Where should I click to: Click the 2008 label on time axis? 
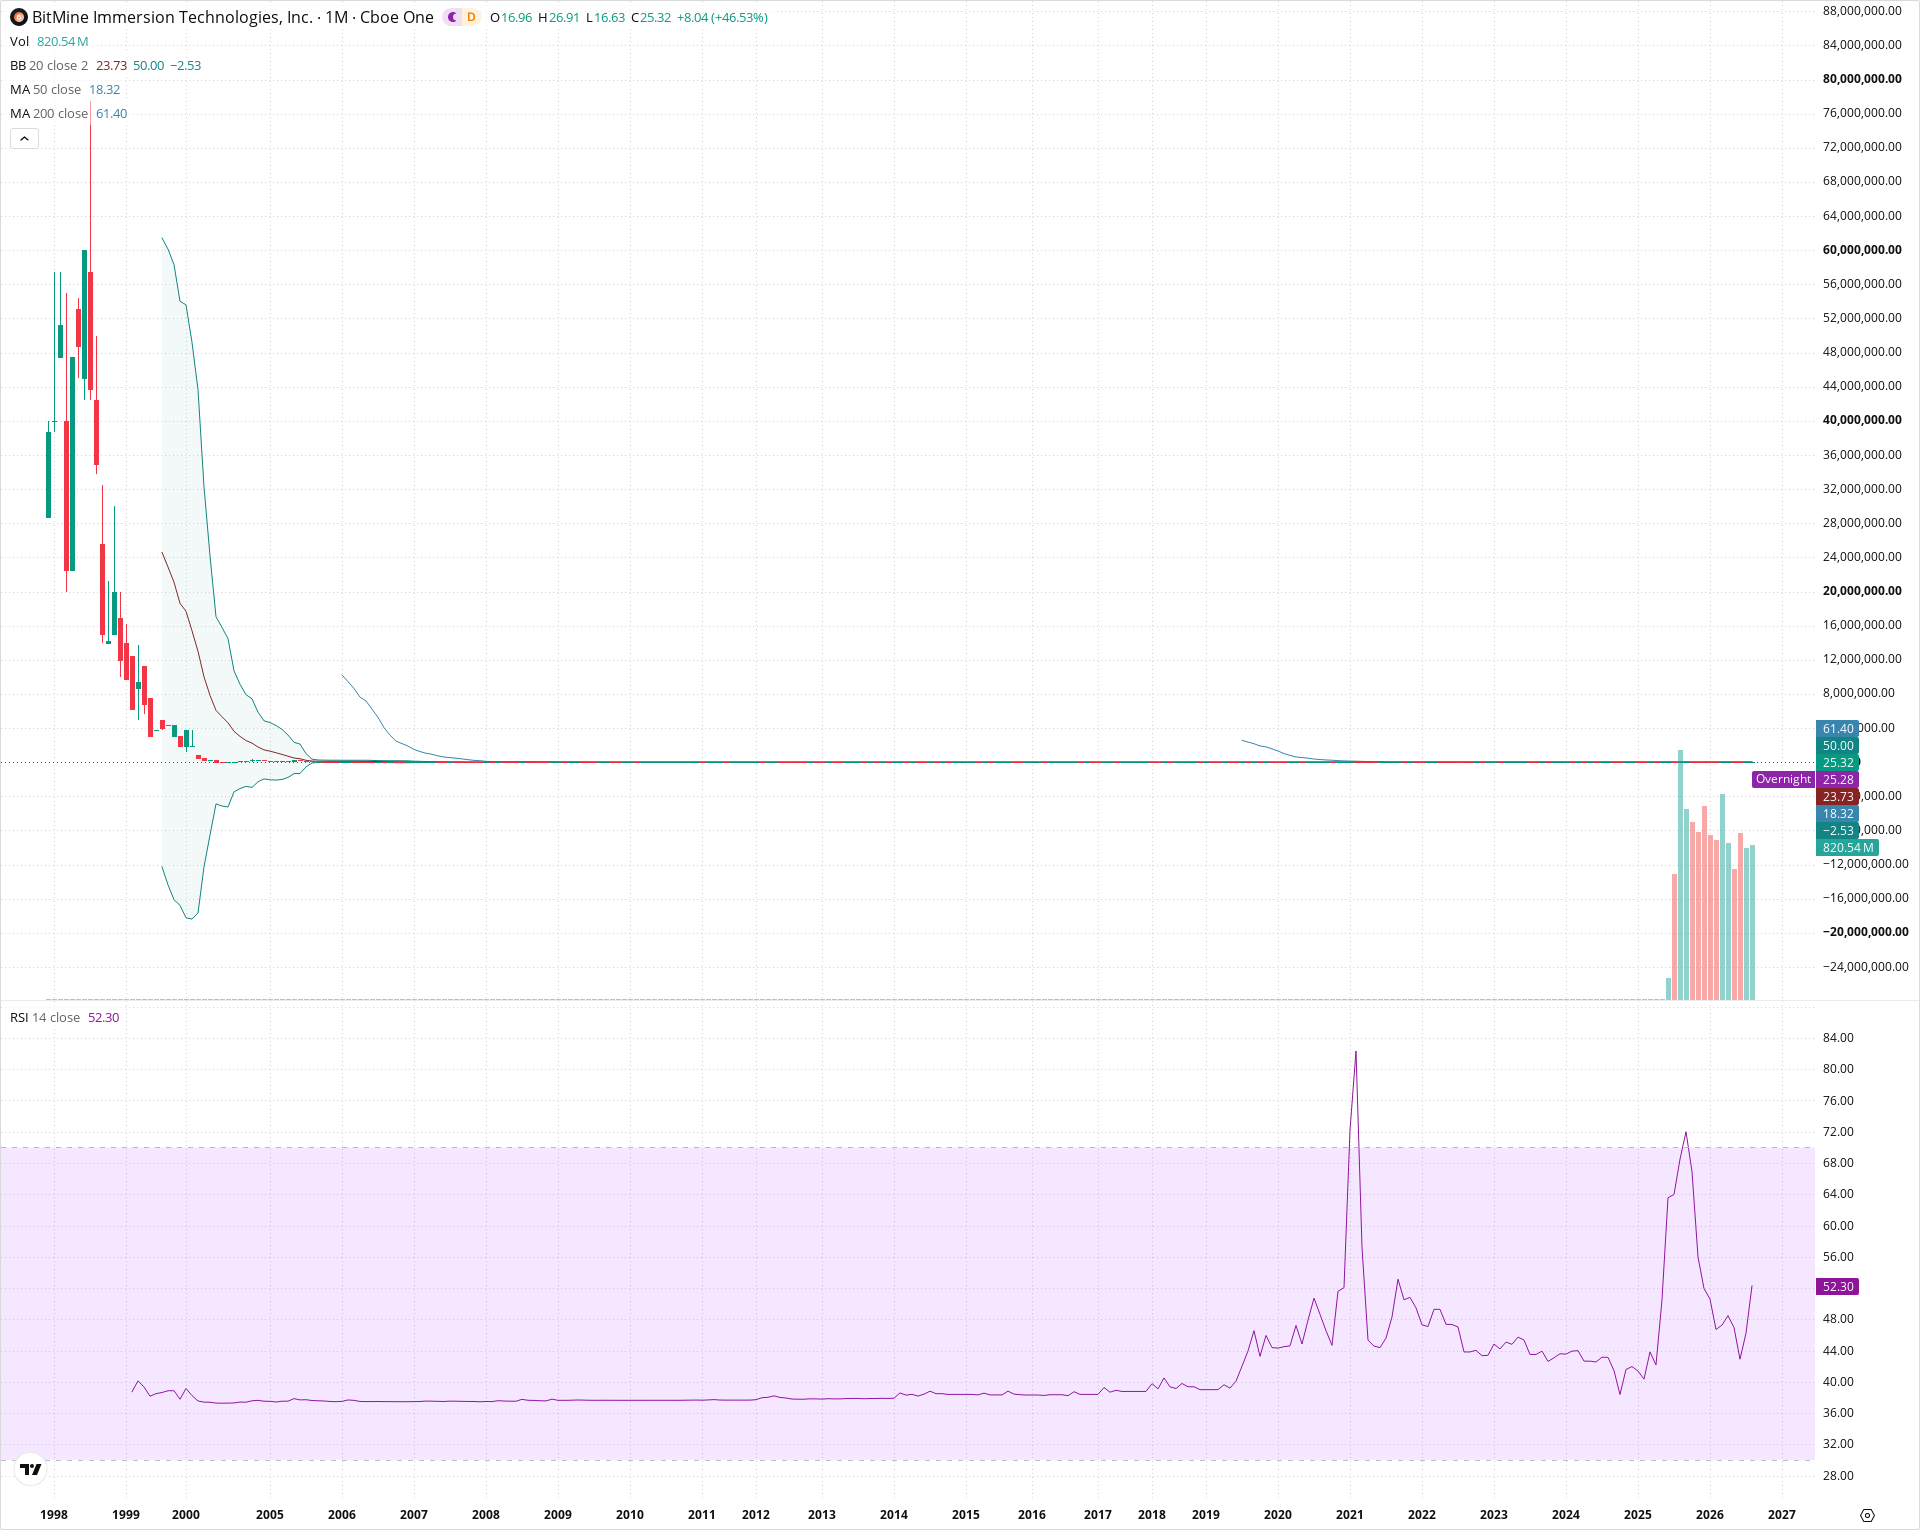(486, 1514)
